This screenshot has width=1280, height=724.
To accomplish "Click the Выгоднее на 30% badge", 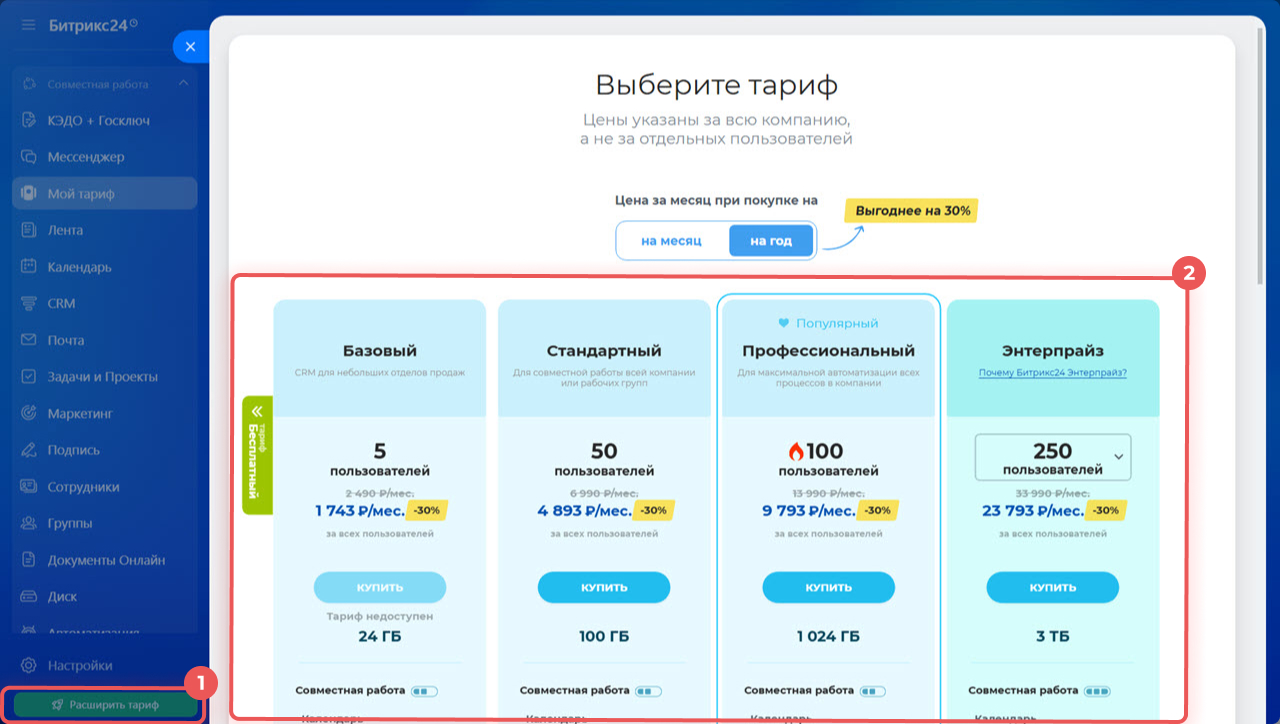I will point(912,211).
